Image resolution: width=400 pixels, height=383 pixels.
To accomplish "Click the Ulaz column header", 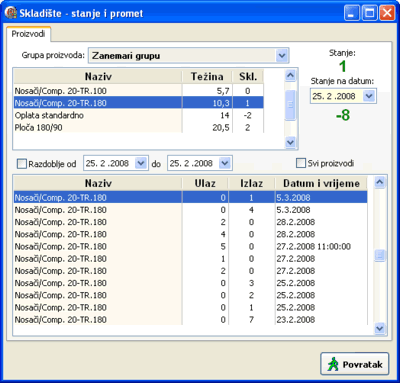I will click(205, 183).
